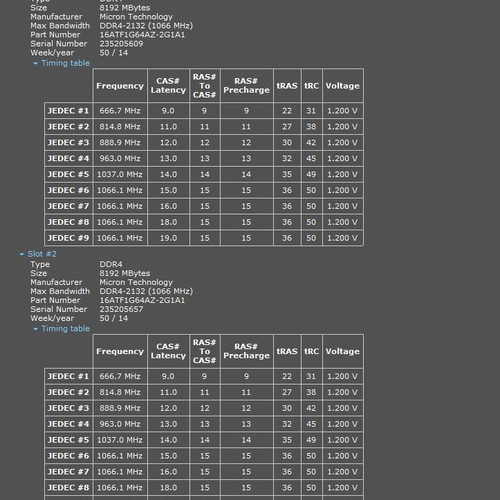
Task: Select the JEDEC #9 row header in the upper table
Action: [68, 238]
